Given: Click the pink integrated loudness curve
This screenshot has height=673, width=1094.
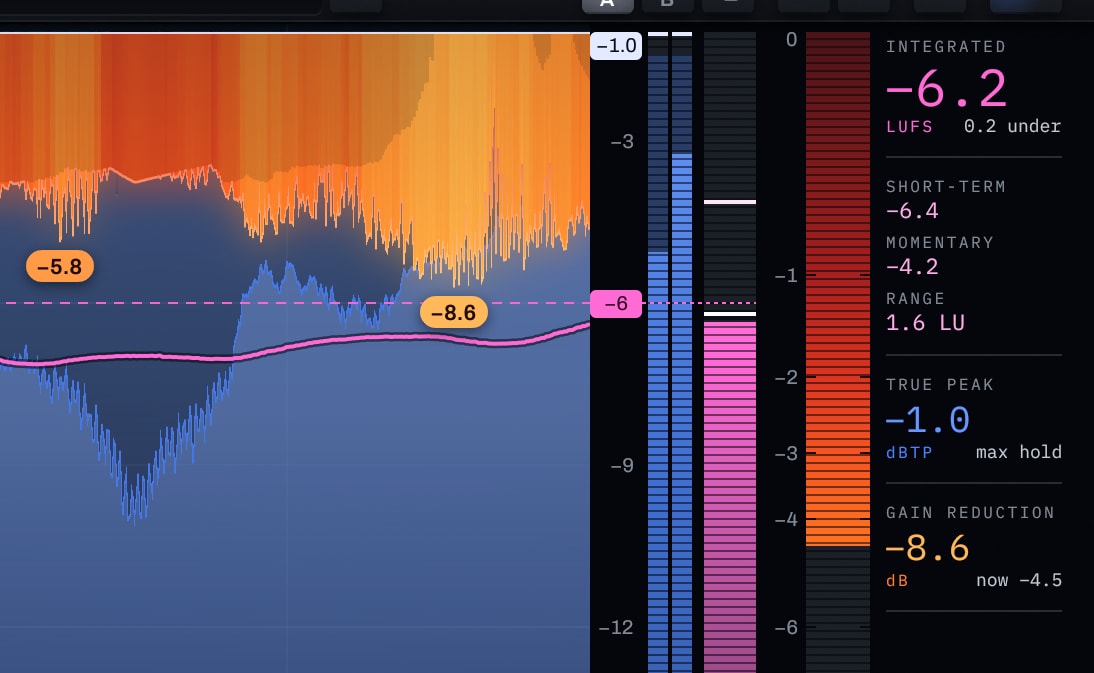Looking at the screenshot, I should click(x=295, y=346).
